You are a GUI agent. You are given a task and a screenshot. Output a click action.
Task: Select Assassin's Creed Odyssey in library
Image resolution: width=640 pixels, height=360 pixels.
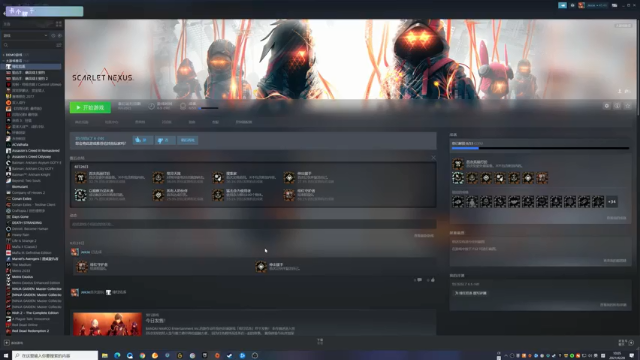[x=31, y=157]
